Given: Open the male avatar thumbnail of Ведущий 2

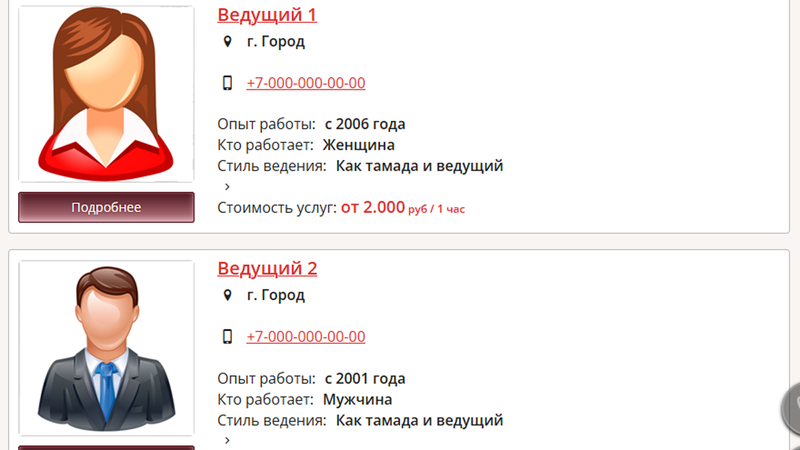Looking at the screenshot, I should pyautogui.click(x=106, y=348).
